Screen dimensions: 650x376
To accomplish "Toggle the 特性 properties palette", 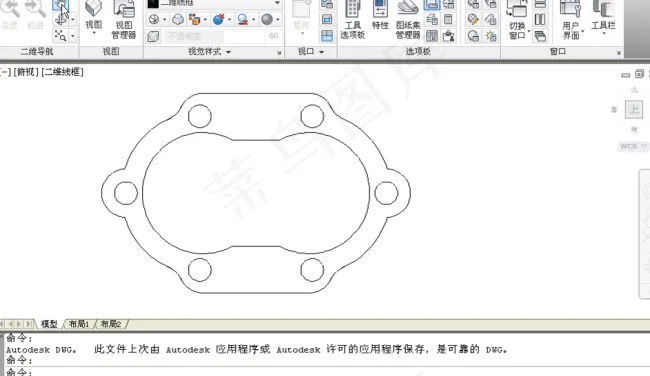I will click(380, 16).
